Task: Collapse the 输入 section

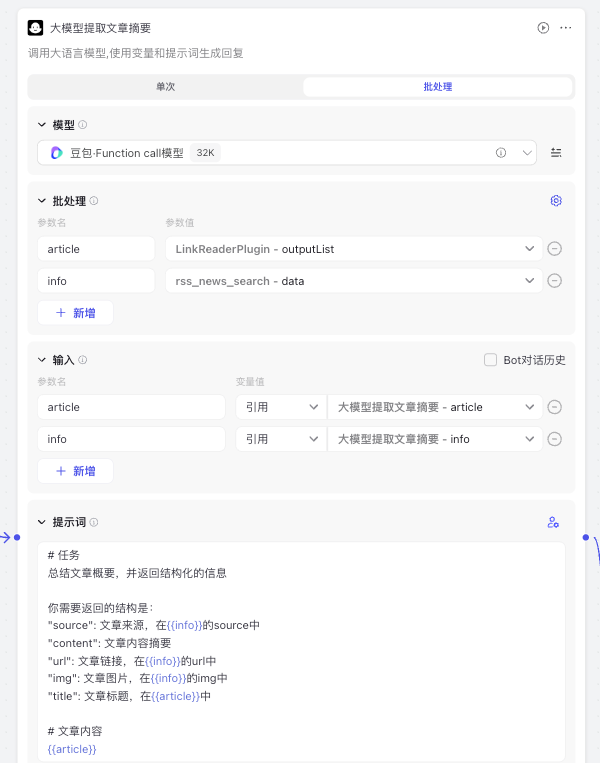Action: (x=42, y=360)
